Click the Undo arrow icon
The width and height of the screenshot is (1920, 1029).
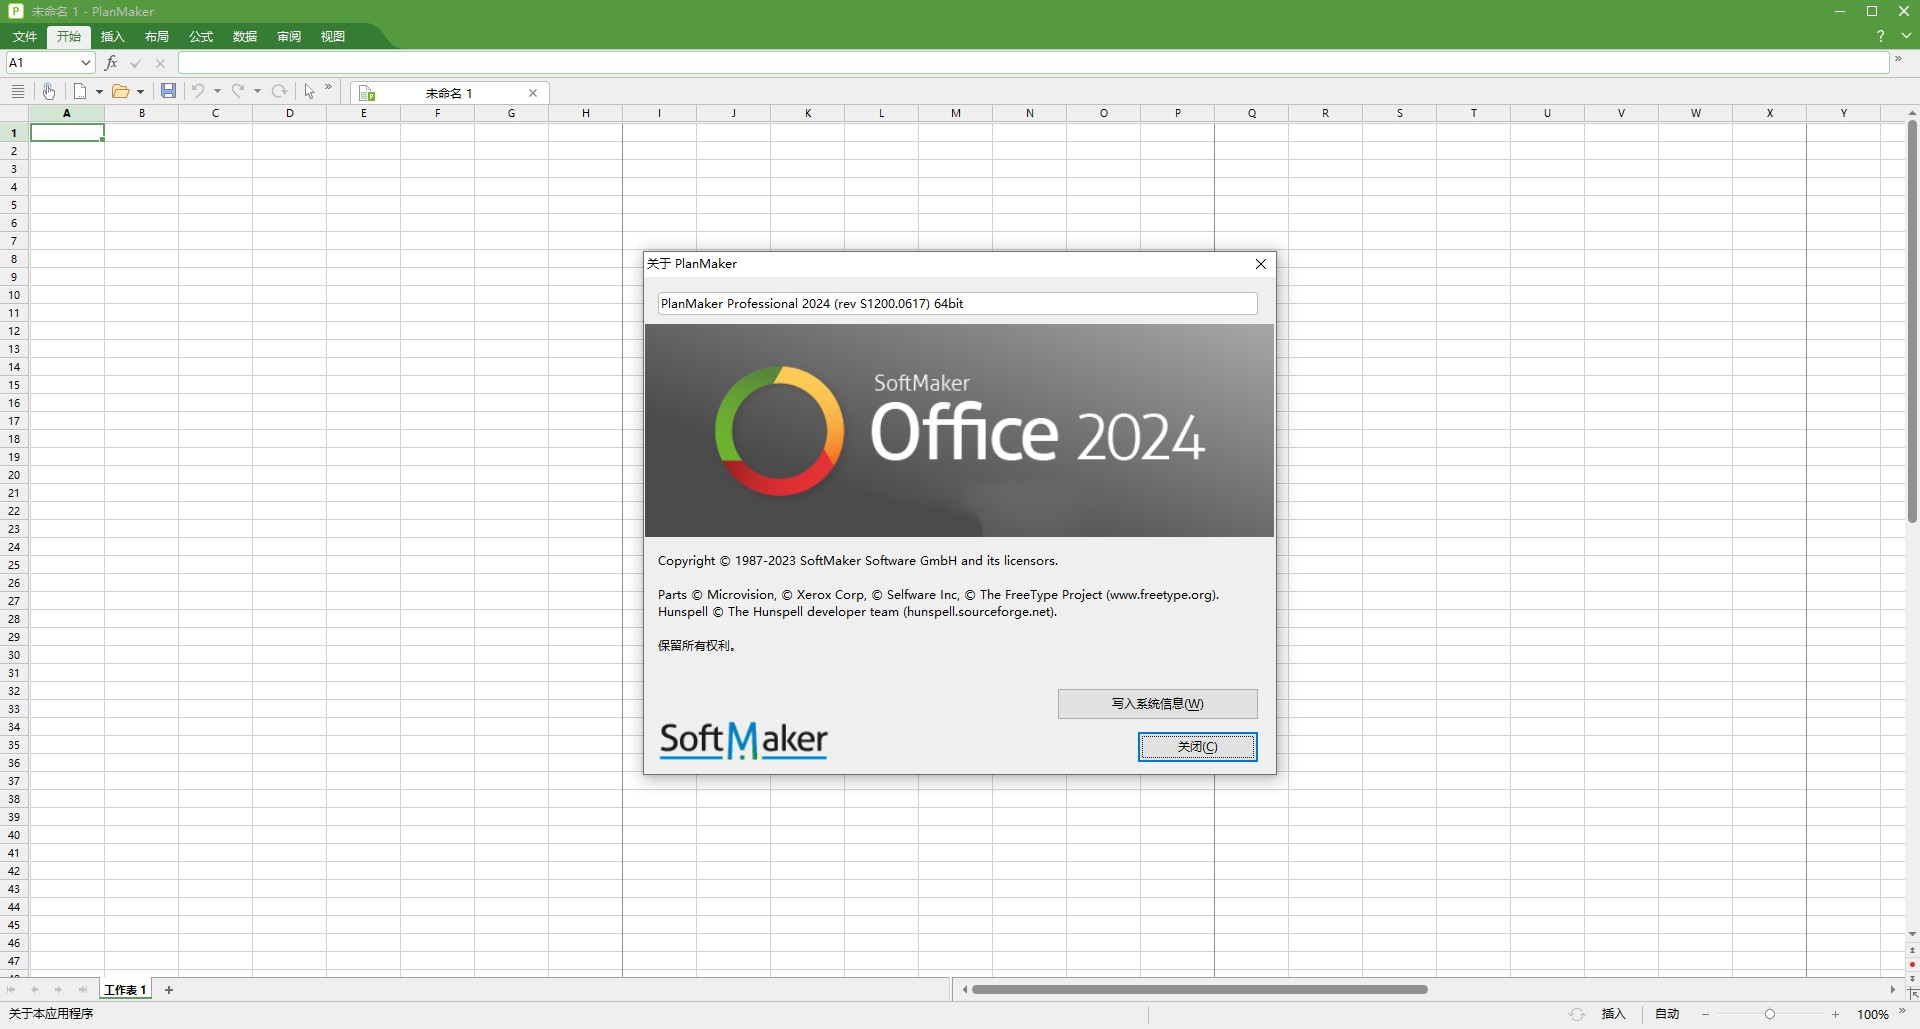coord(198,91)
